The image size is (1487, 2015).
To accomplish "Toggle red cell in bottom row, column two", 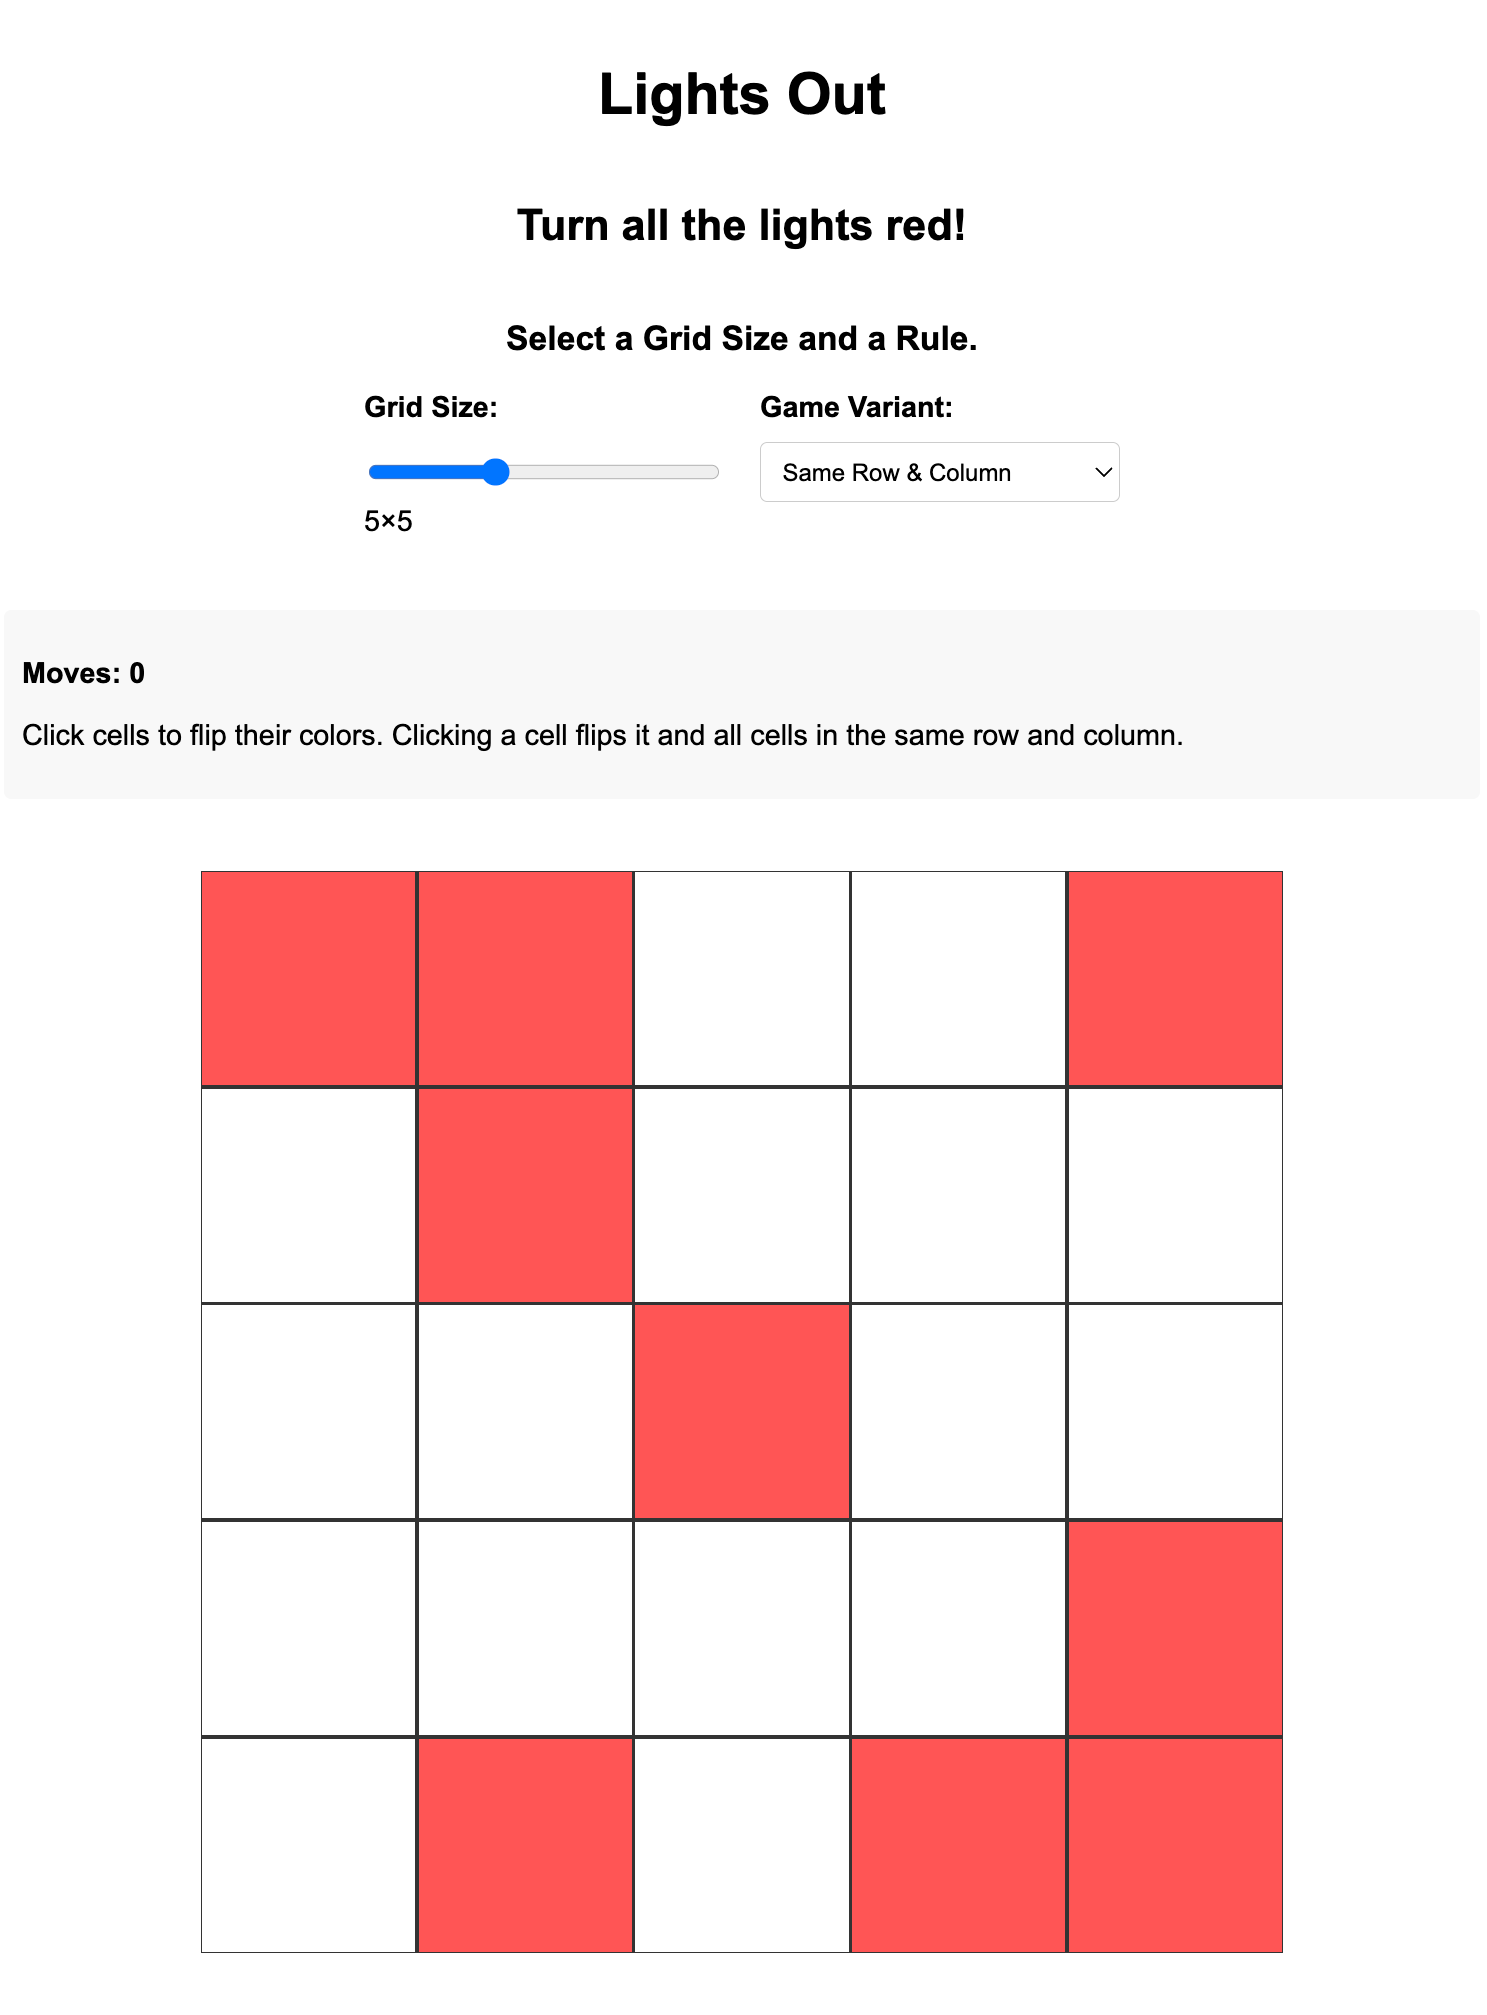I will [x=525, y=1845].
